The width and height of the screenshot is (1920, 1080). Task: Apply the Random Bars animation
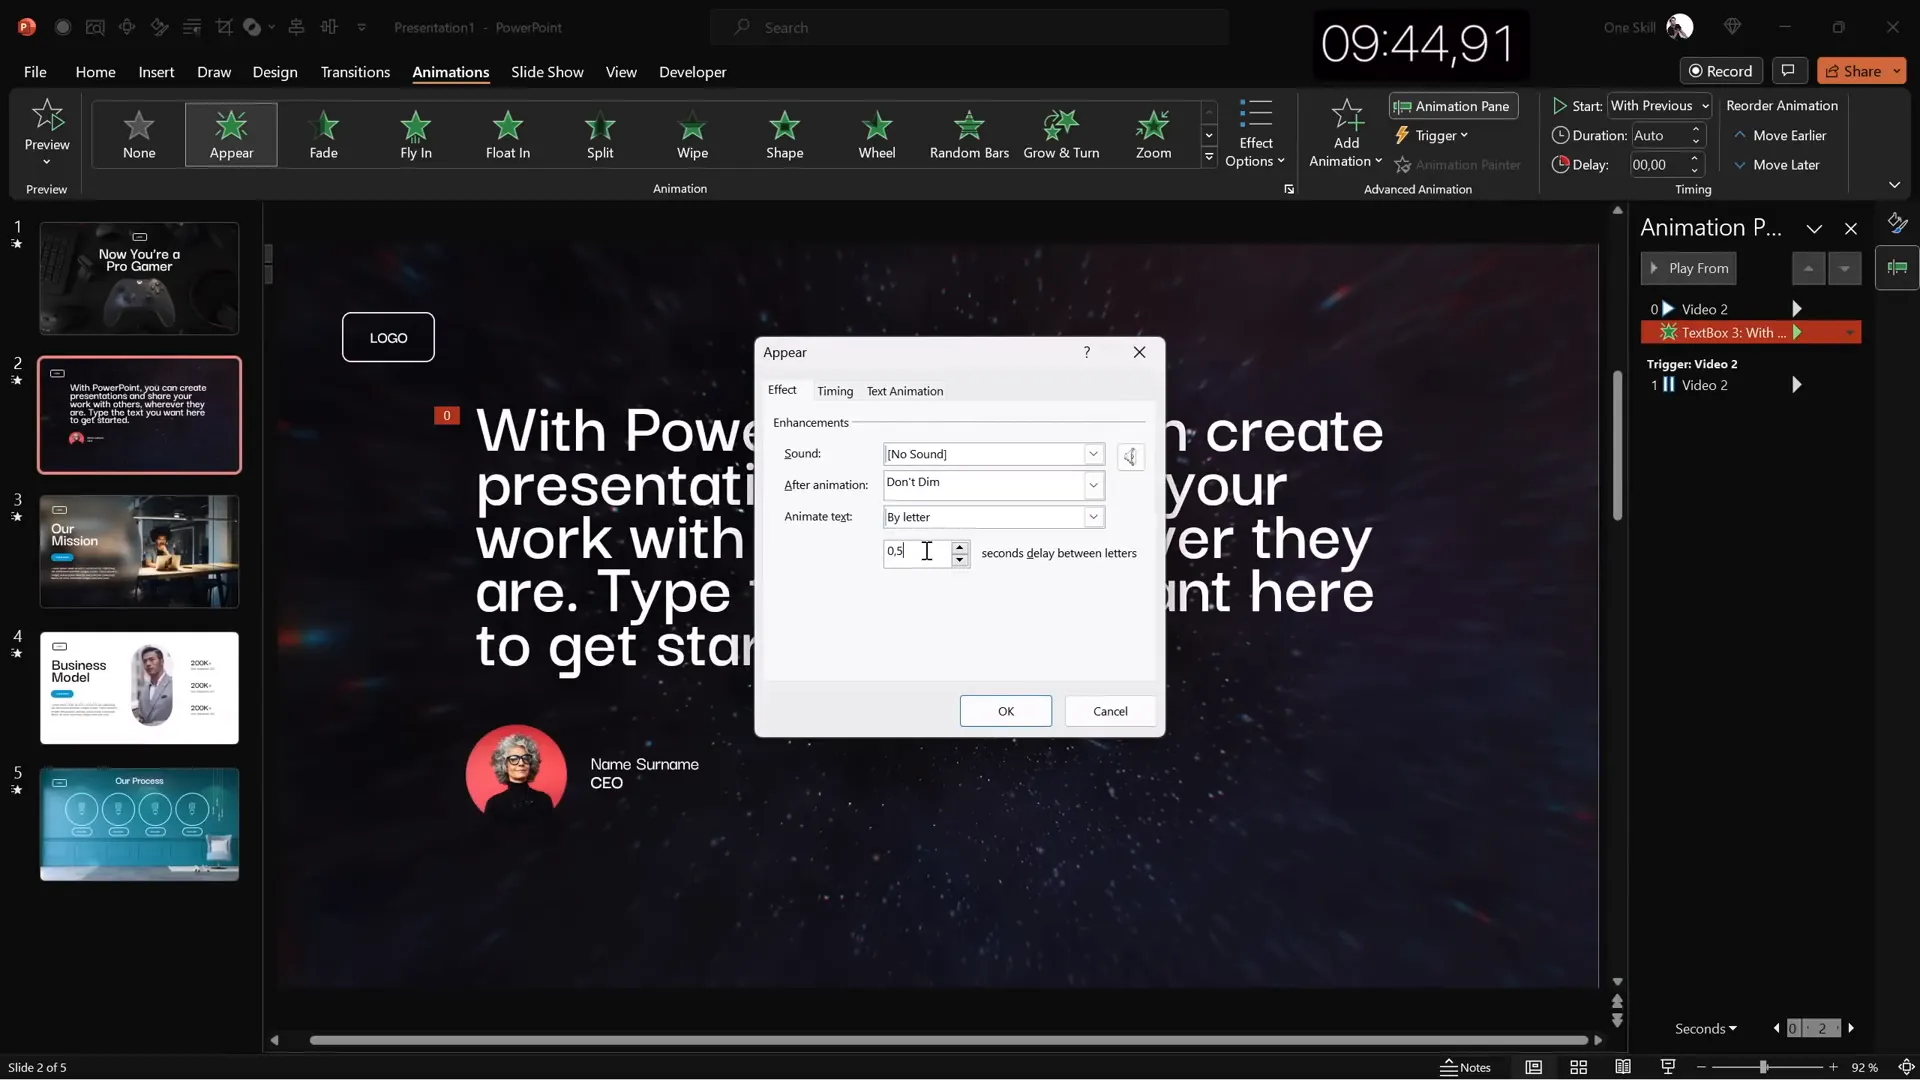[968, 135]
